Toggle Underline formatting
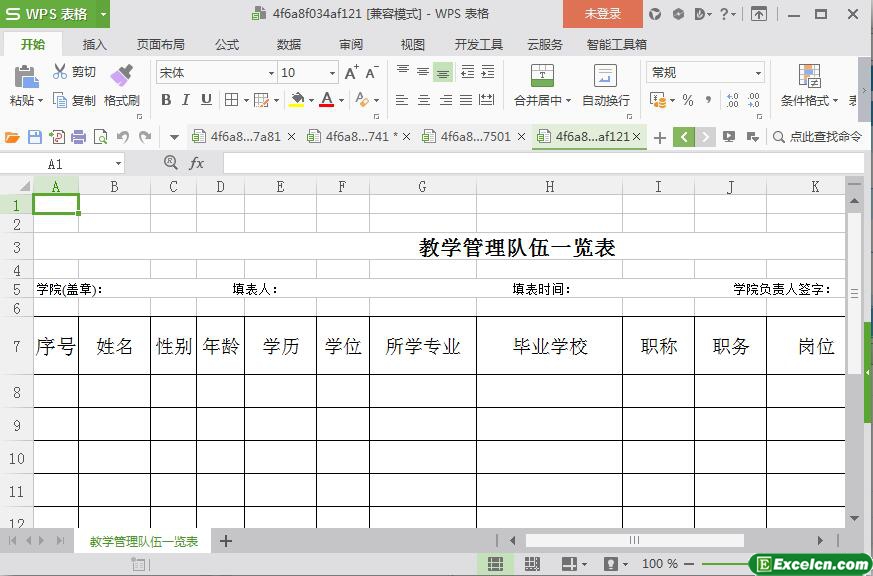Viewport: 873px width, 576px height. pyautogui.click(x=206, y=100)
